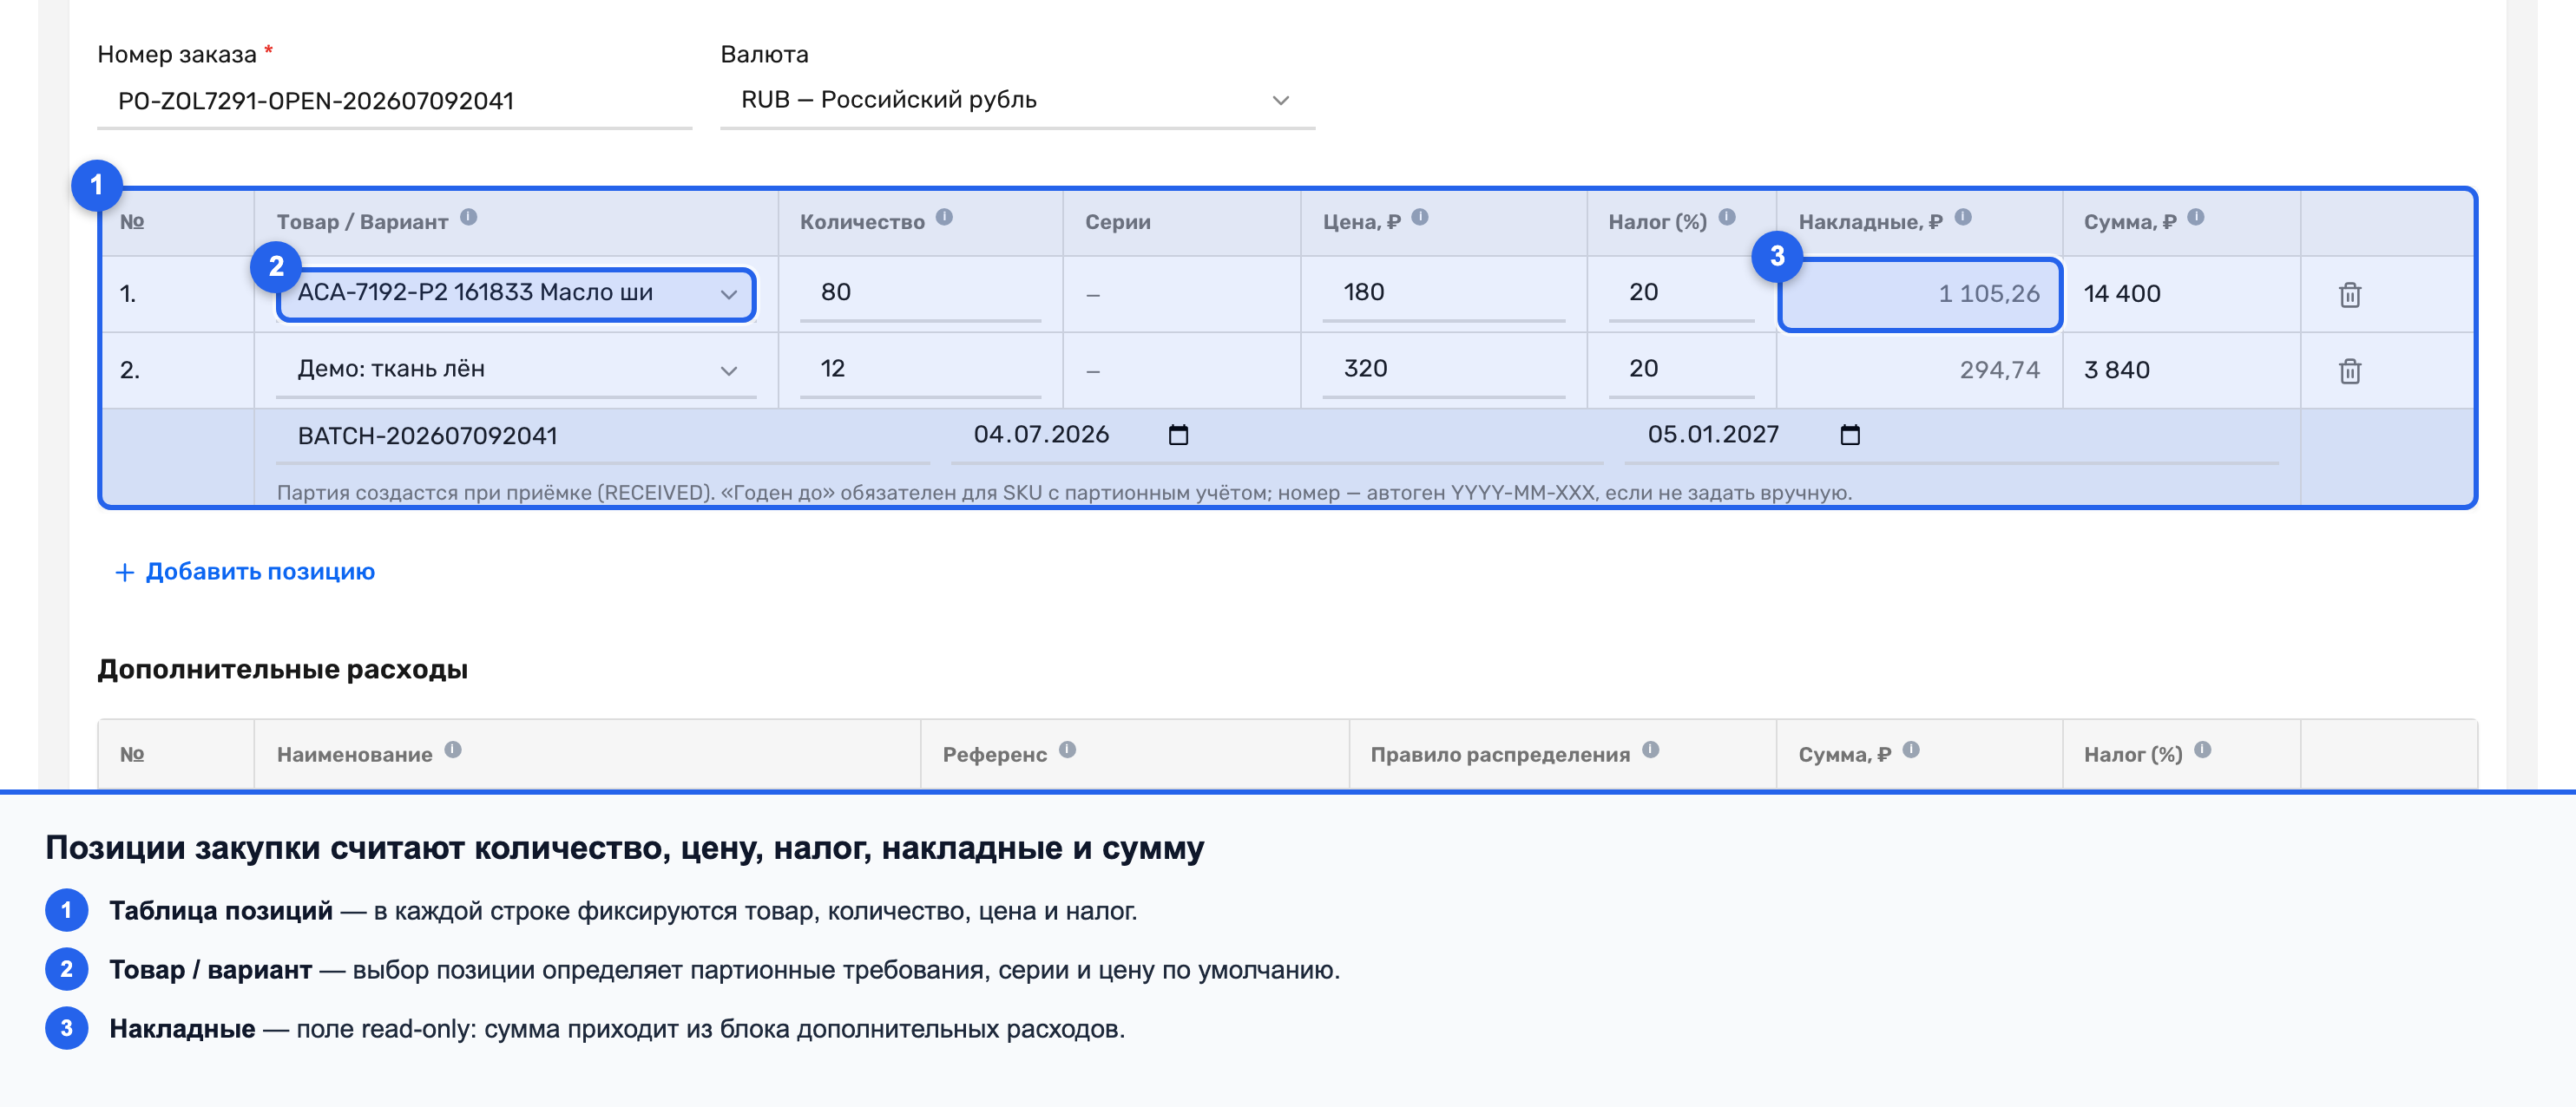Delete row 2 Демо: ткань лён via trash icon
The height and width of the screenshot is (1107, 2576).
(2350, 371)
